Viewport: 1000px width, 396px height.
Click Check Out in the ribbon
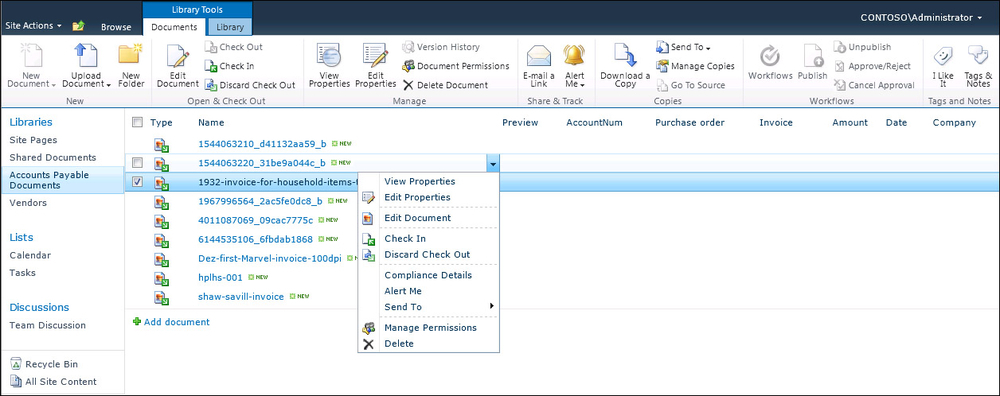point(233,47)
